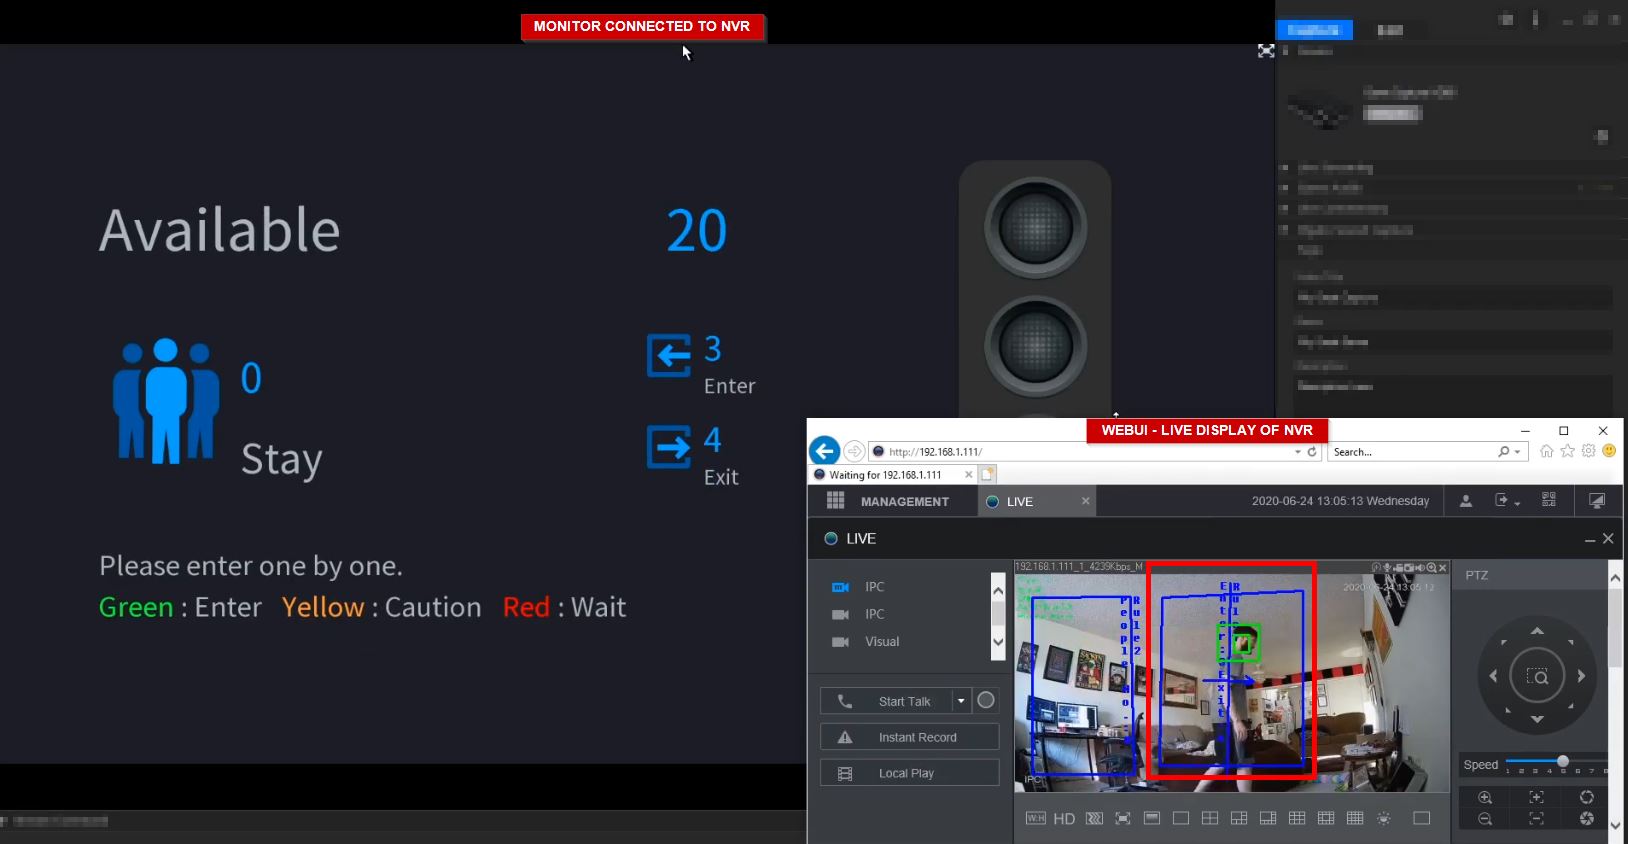Click the fullscreen expand icon on NVR monitor

[x=1266, y=50]
